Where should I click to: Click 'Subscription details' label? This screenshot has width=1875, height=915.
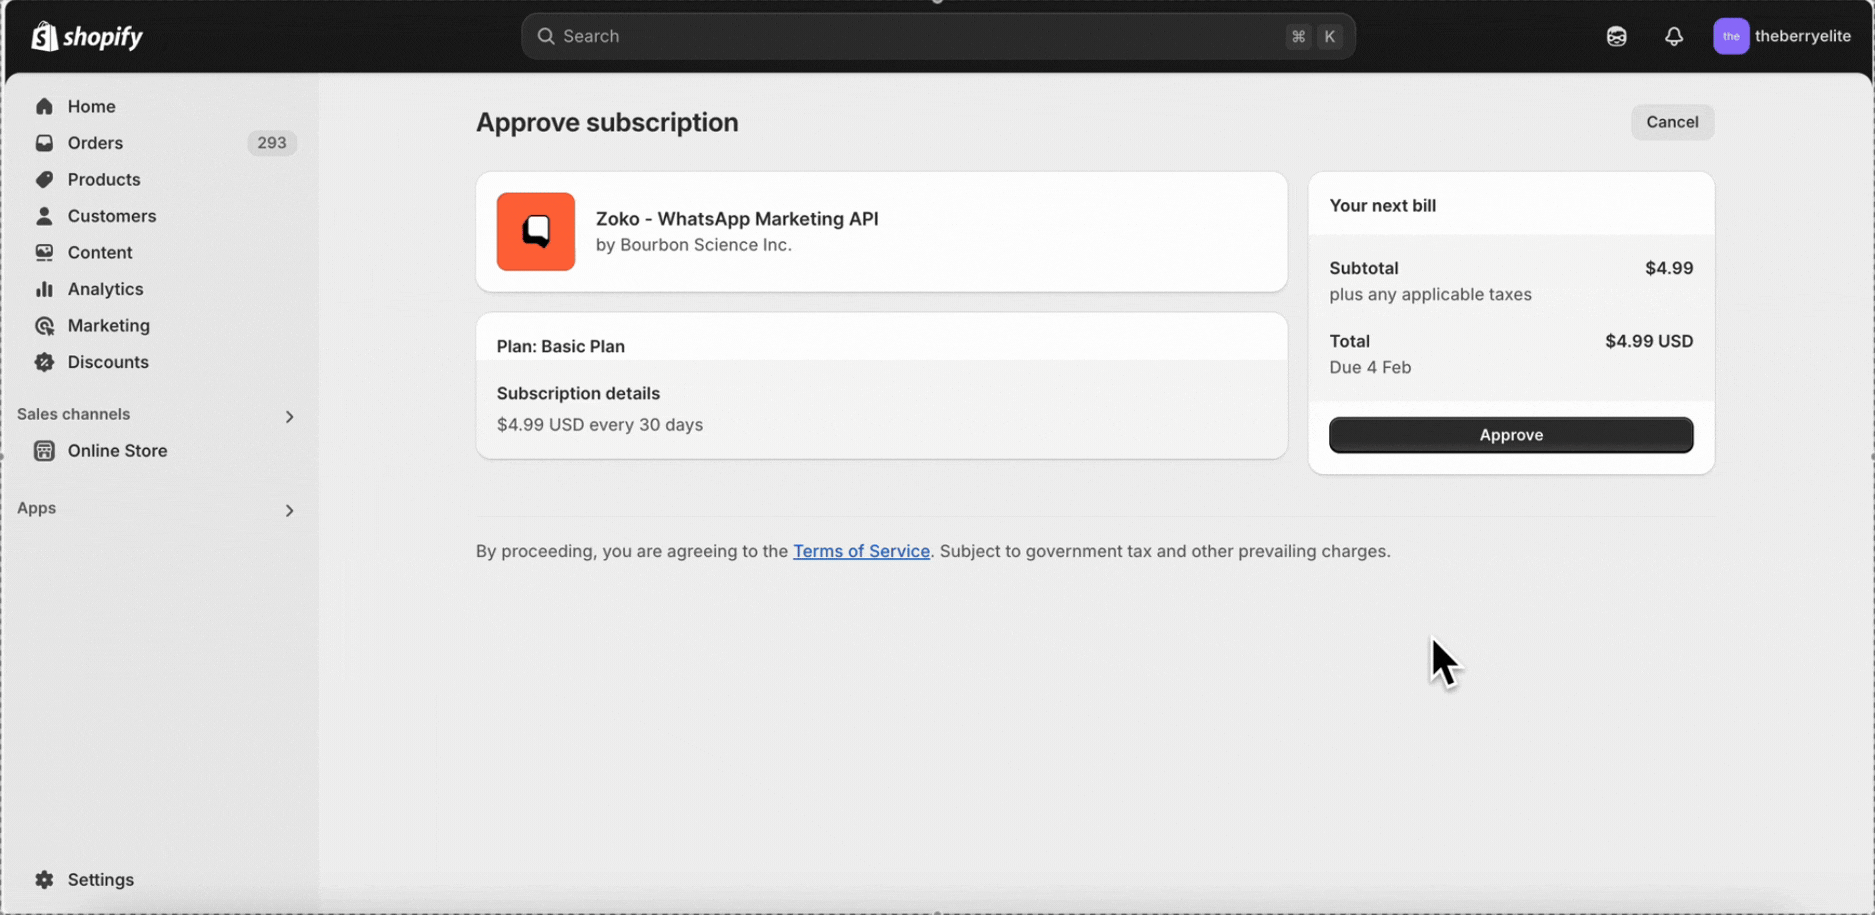coord(578,394)
